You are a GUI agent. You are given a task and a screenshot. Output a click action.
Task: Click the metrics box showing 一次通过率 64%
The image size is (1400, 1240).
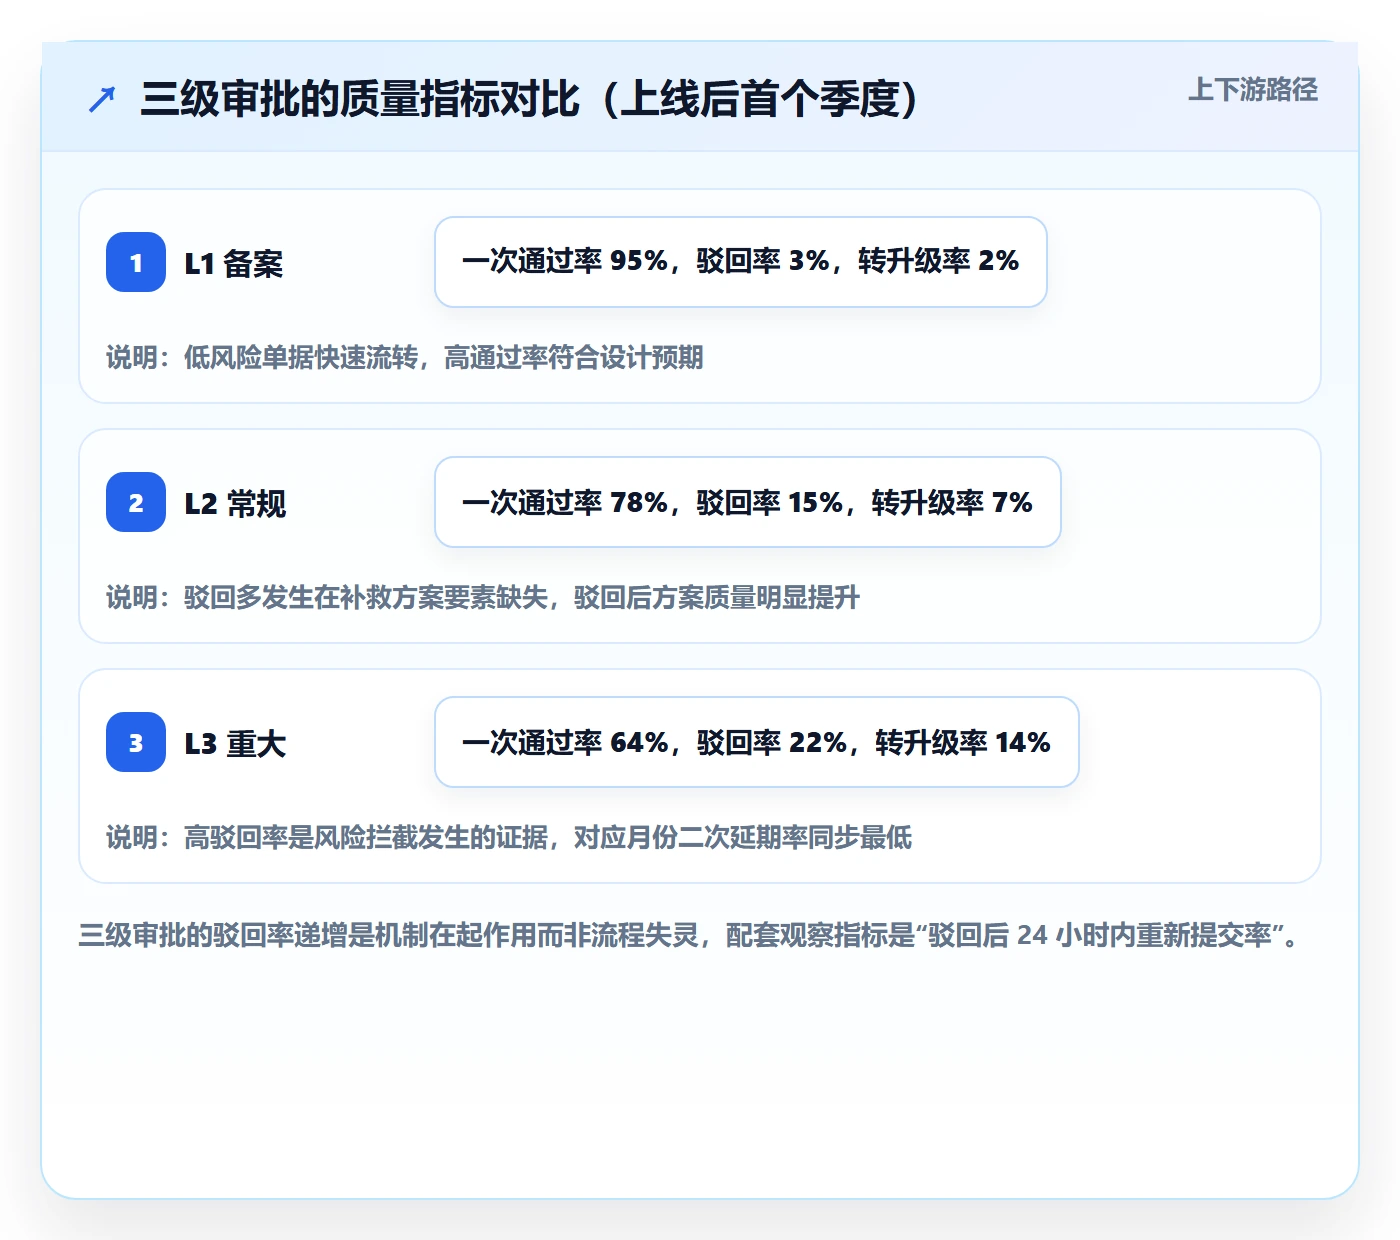(x=757, y=742)
